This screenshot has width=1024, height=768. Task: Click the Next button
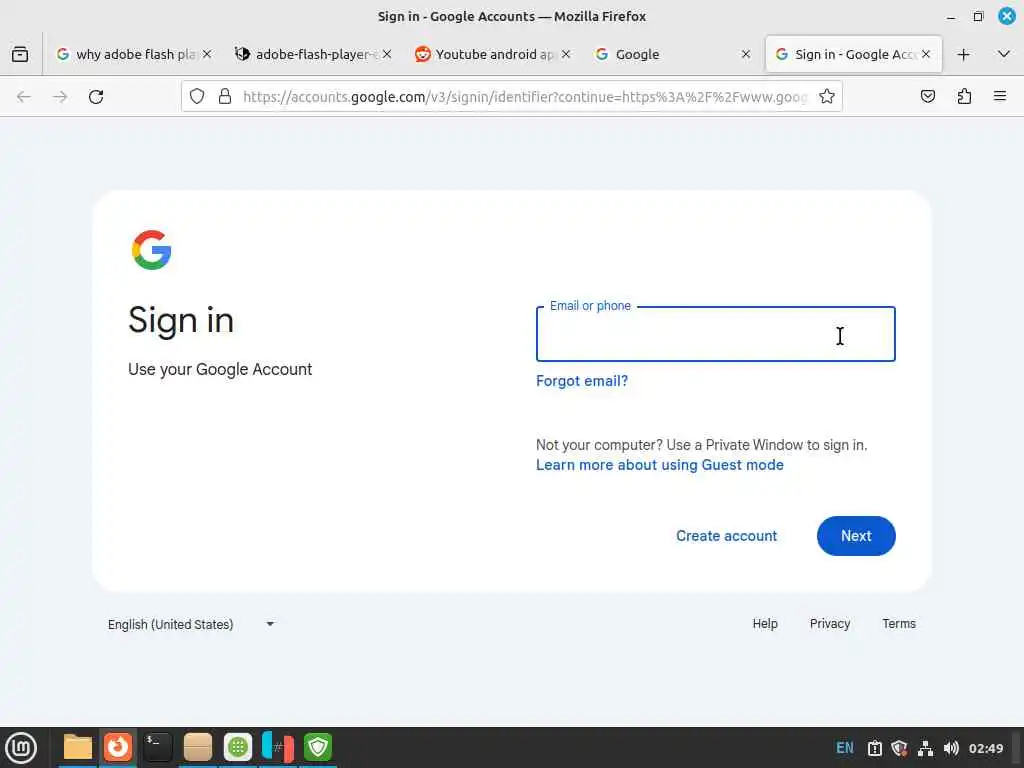[856, 536]
